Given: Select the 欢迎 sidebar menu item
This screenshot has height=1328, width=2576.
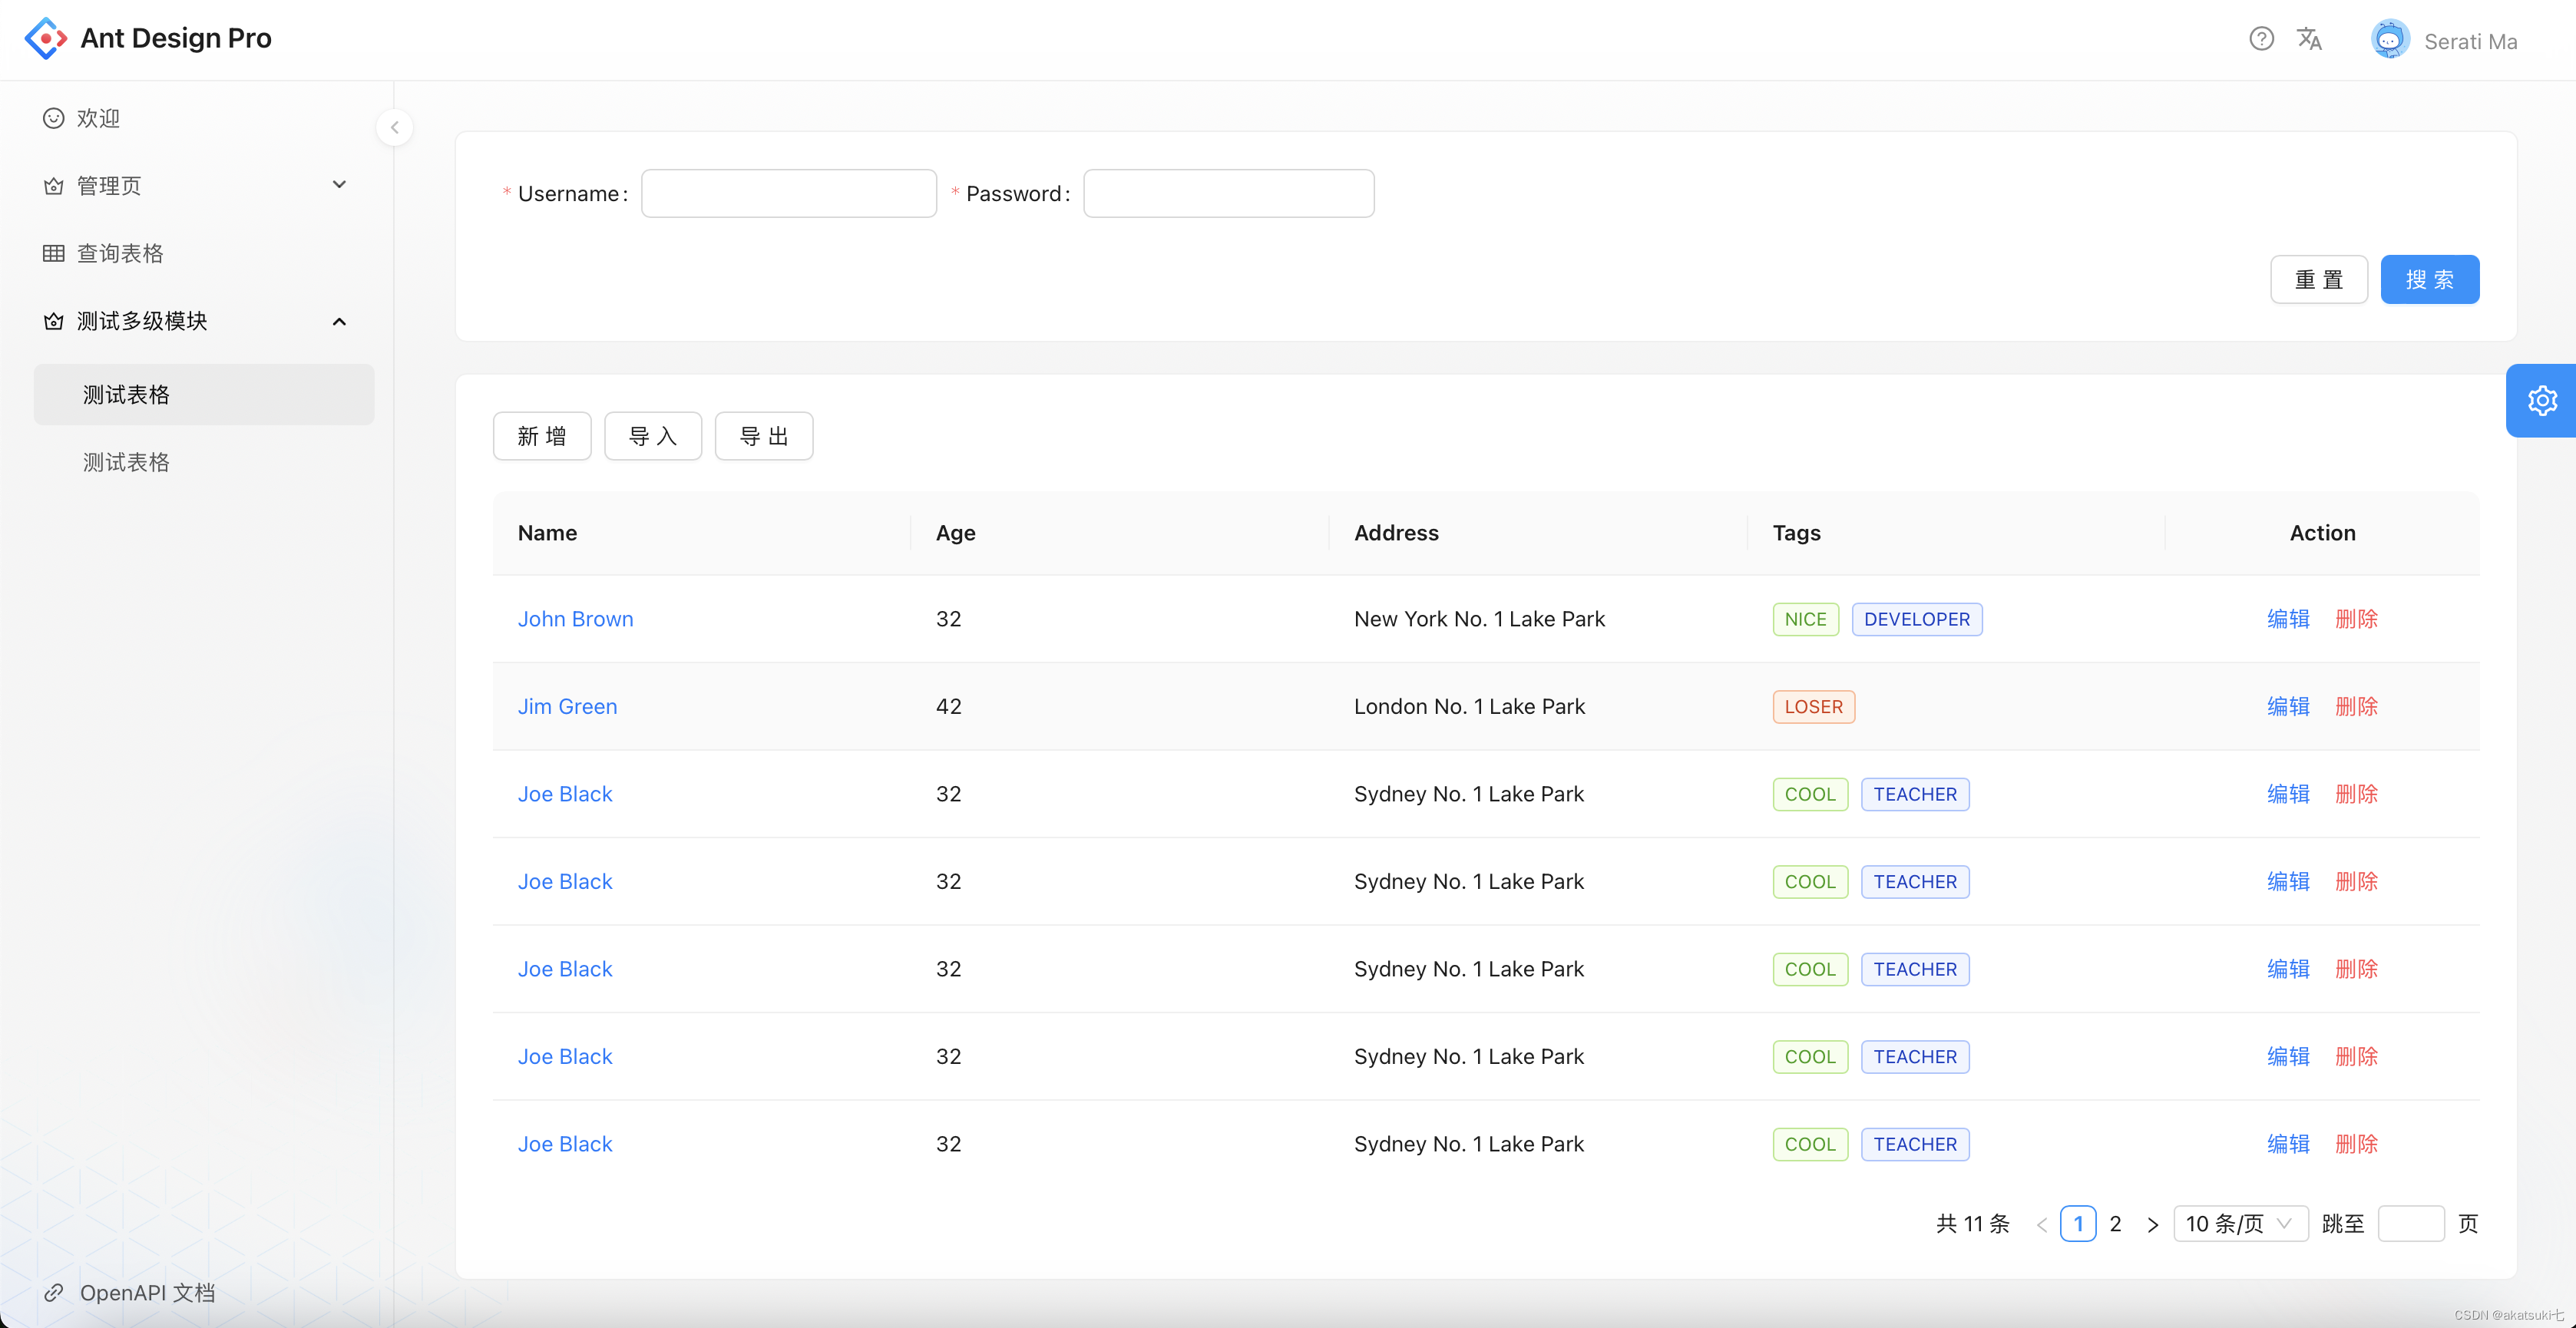Looking at the screenshot, I should pos(98,118).
